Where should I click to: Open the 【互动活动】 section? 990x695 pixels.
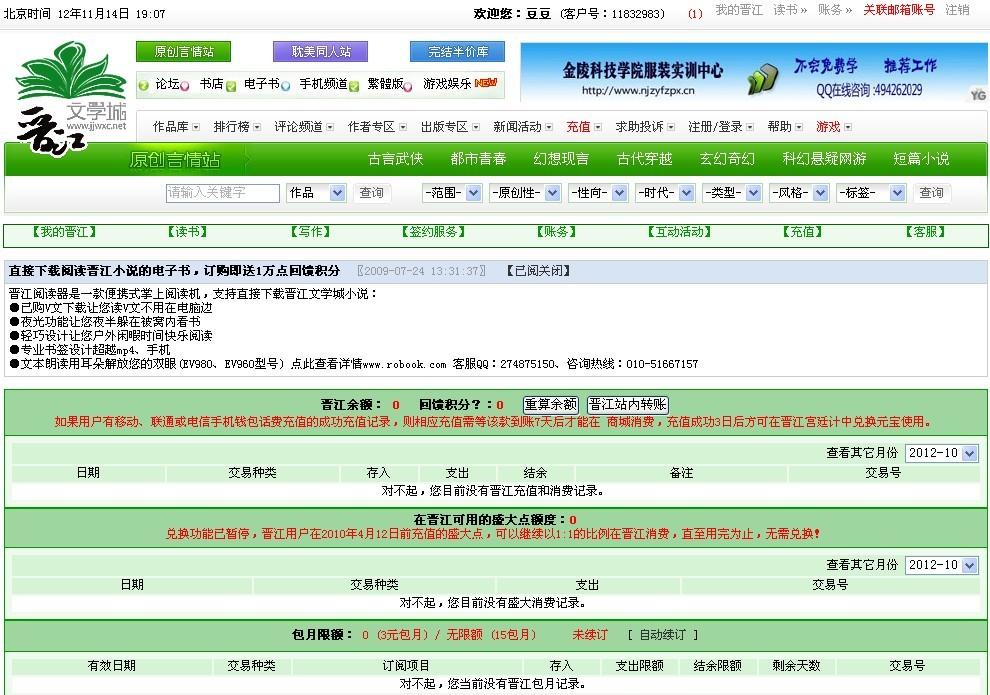(679, 232)
